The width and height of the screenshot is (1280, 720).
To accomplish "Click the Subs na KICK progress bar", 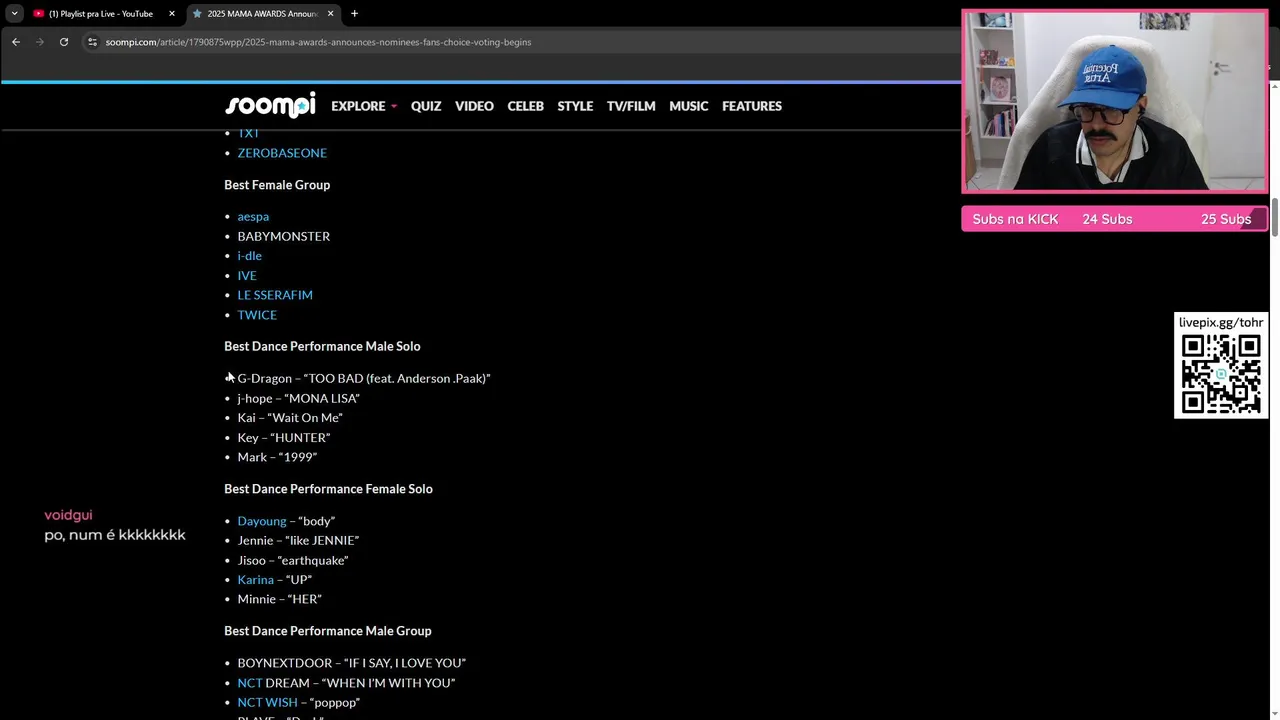I will point(1115,219).
